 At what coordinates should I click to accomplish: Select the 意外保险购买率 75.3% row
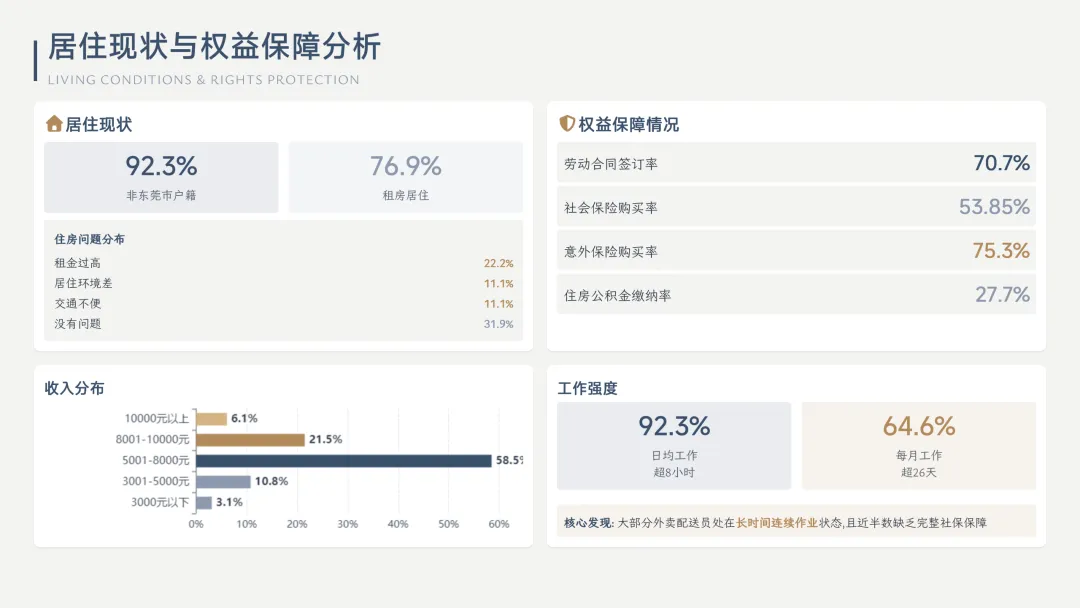(x=796, y=251)
